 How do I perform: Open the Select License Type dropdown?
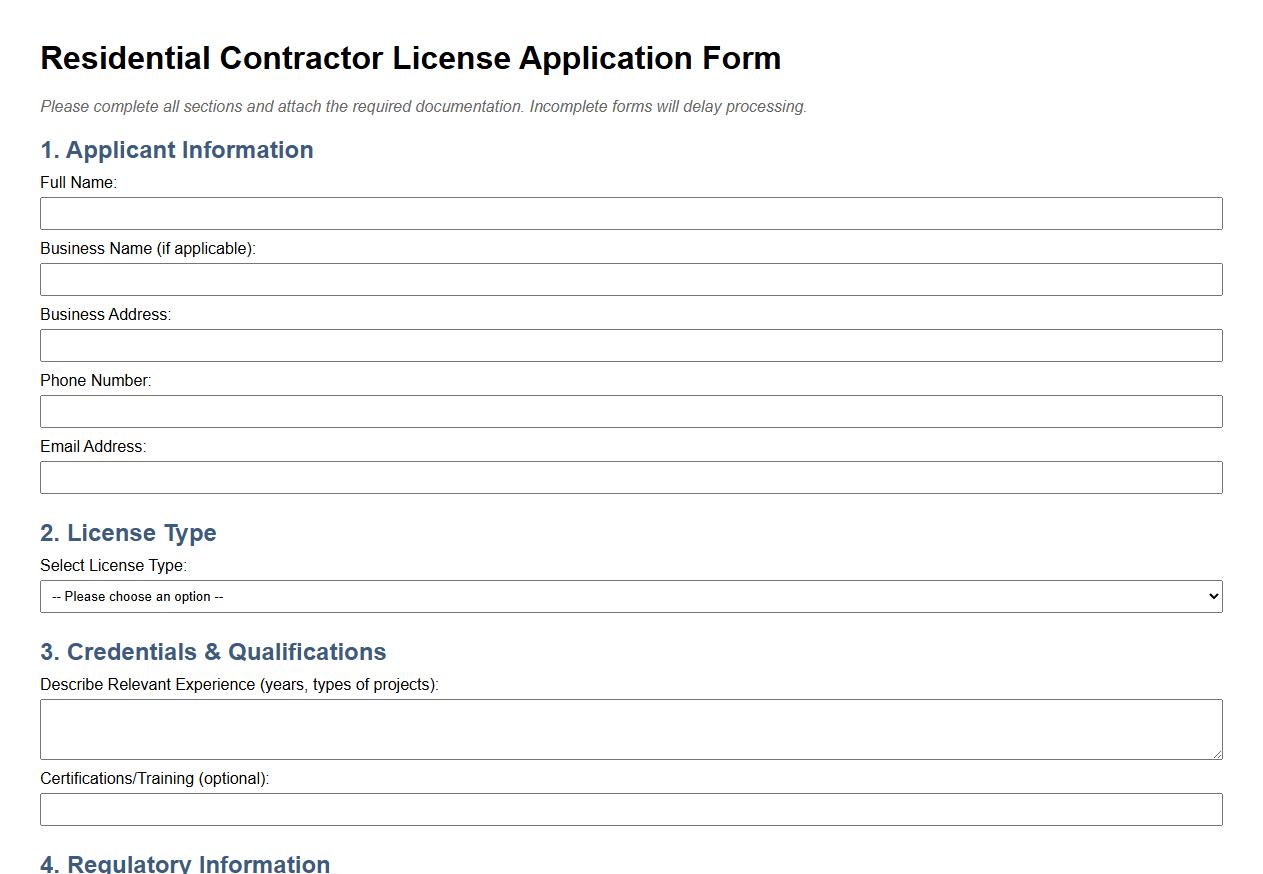point(630,596)
